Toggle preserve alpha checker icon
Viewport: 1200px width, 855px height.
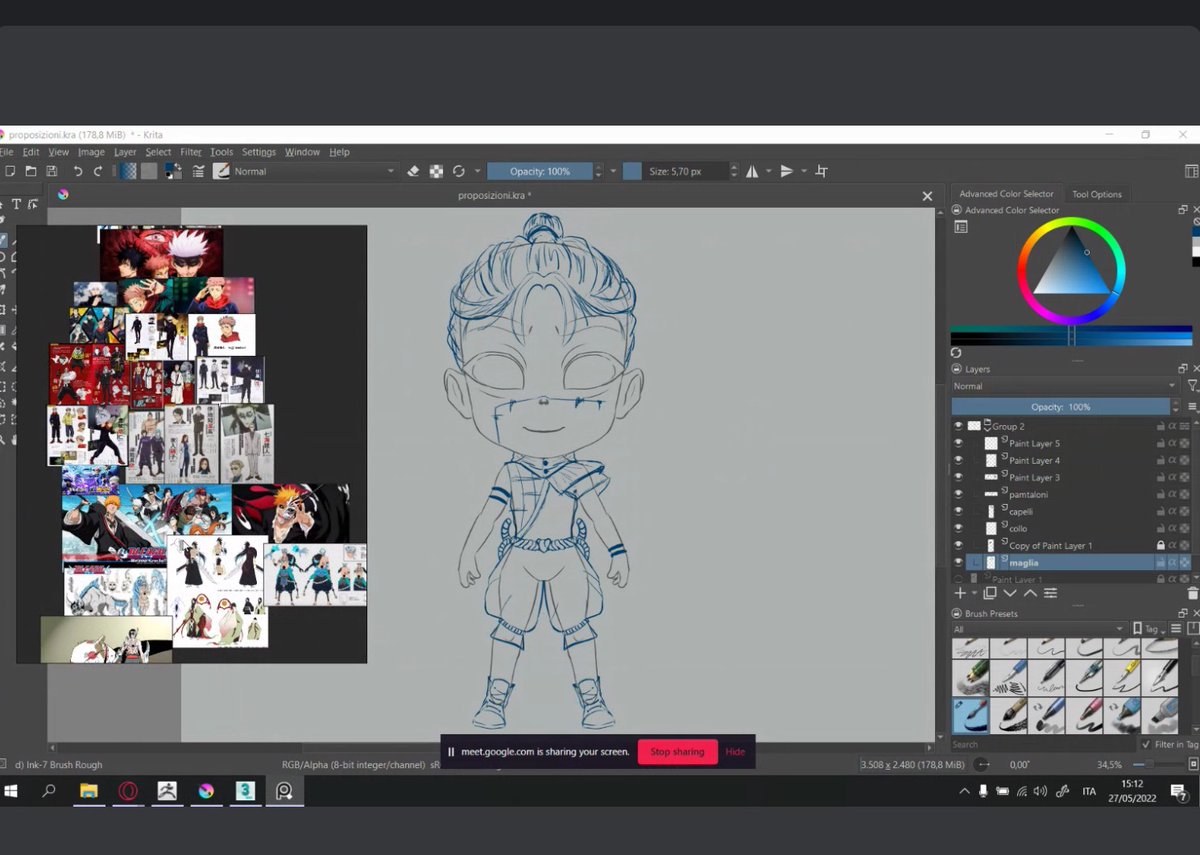click(436, 171)
